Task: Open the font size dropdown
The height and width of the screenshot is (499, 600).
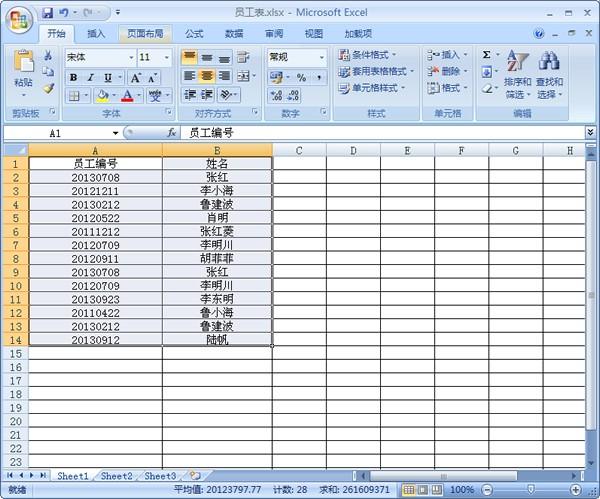Action: [167, 57]
